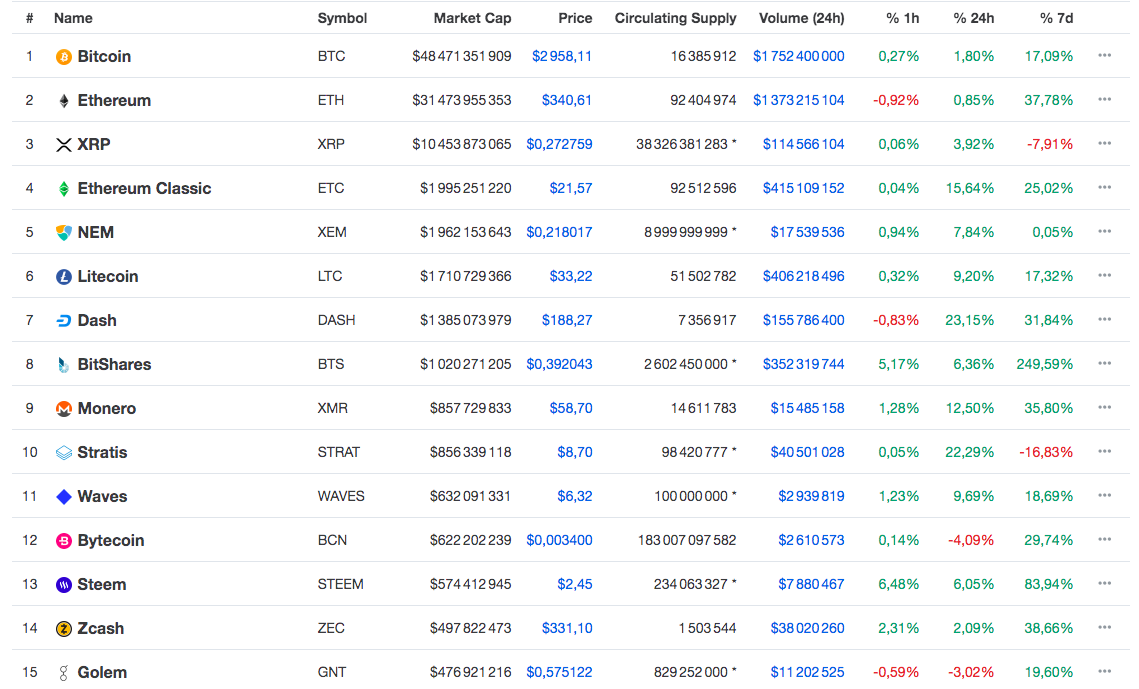Click Zcash price $331,10 link
The image size is (1139, 689).
tap(567, 629)
